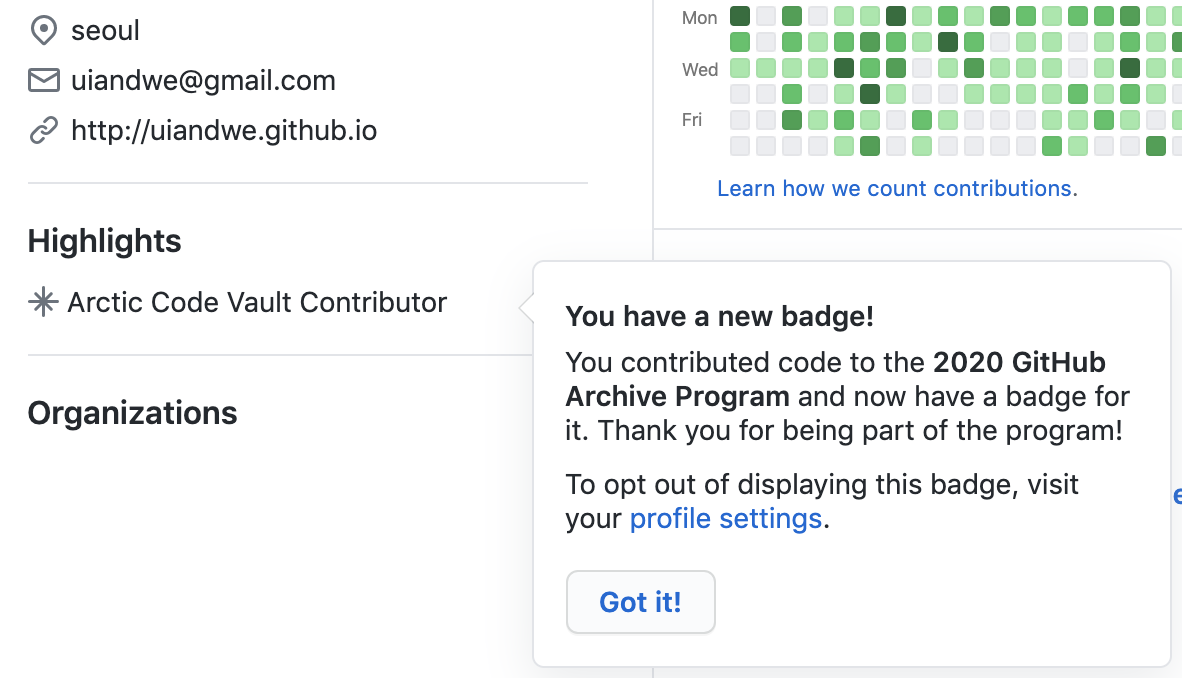Click first contribution square in Mon row
The width and height of the screenshot is (1182, 678).
[x=740, y=16]
